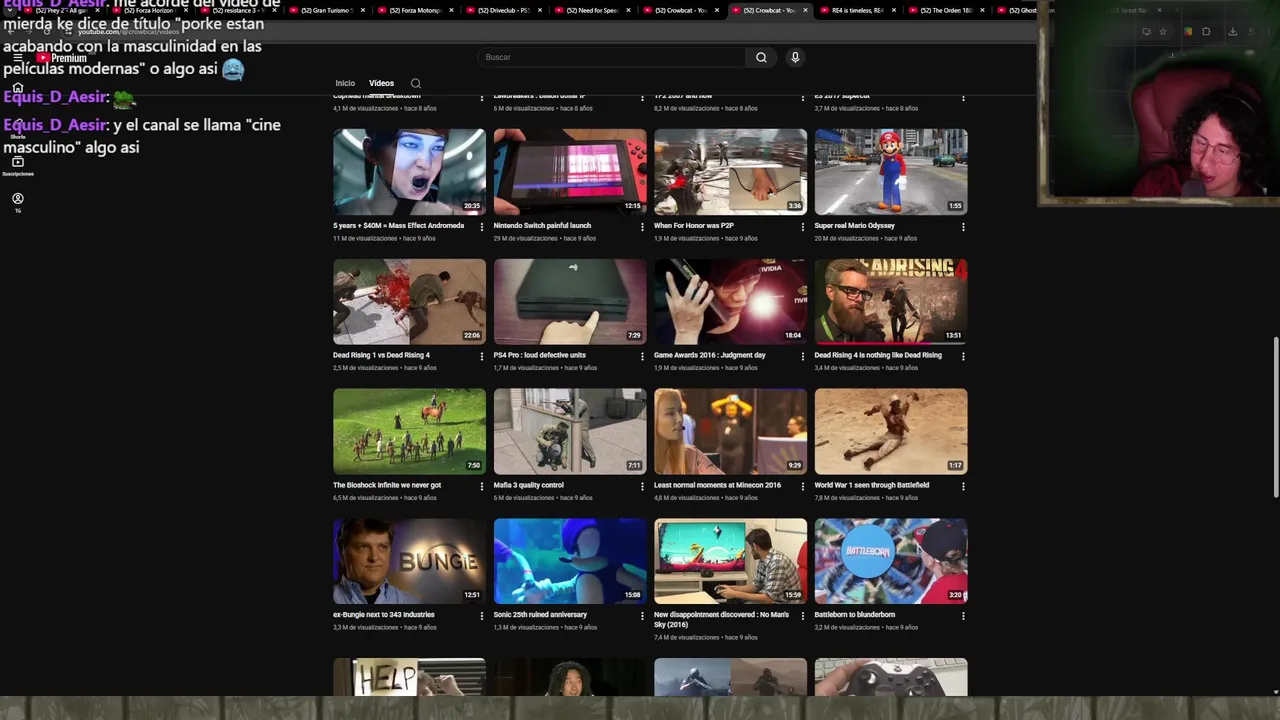Click the Buscar search field

tap(611, 57)
